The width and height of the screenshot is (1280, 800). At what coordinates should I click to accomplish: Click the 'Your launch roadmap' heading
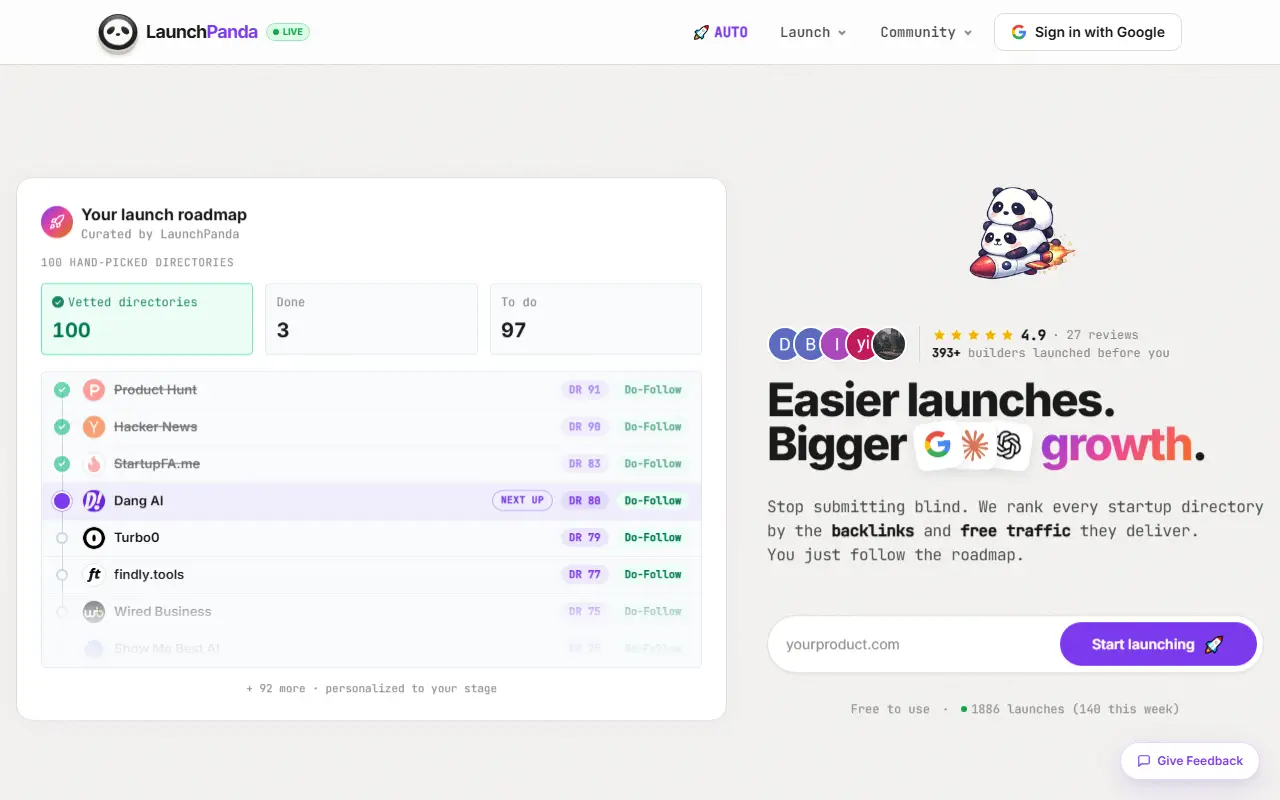point(164,215)
